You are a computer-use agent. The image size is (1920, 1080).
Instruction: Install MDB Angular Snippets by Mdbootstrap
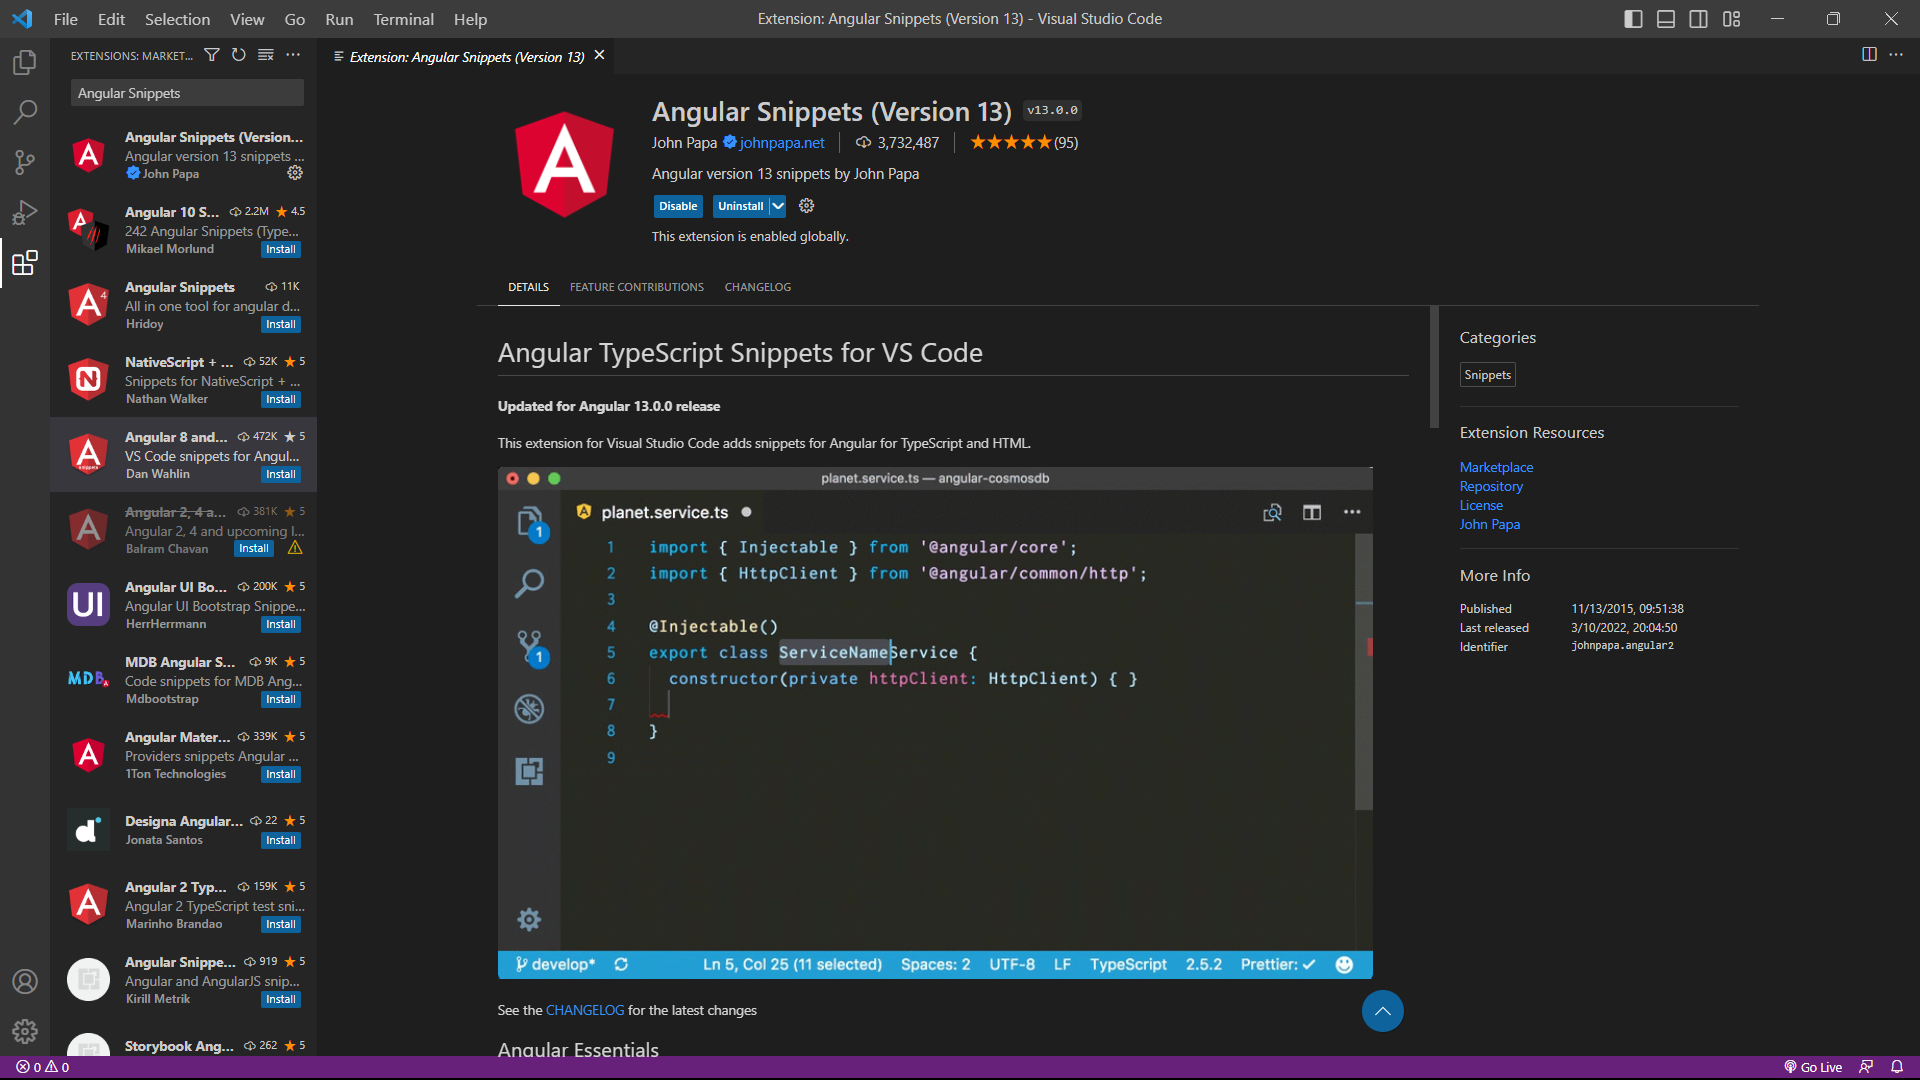(281, 700)
